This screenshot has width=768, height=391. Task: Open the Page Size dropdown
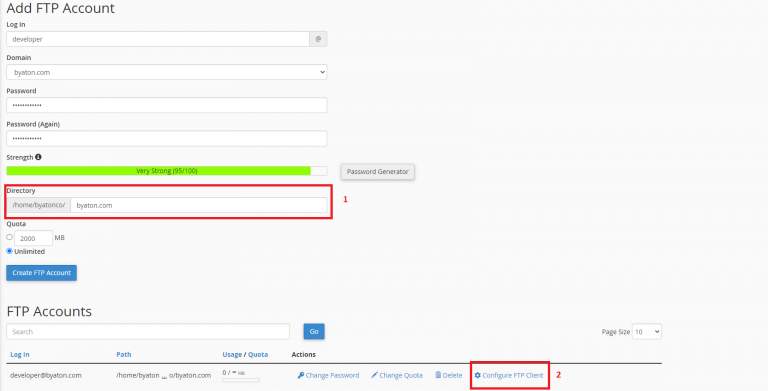[647, 332]
